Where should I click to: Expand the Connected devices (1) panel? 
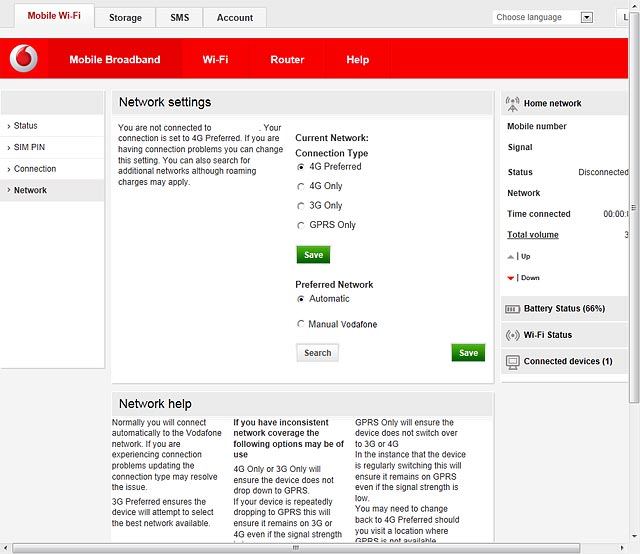coord(564,362)
